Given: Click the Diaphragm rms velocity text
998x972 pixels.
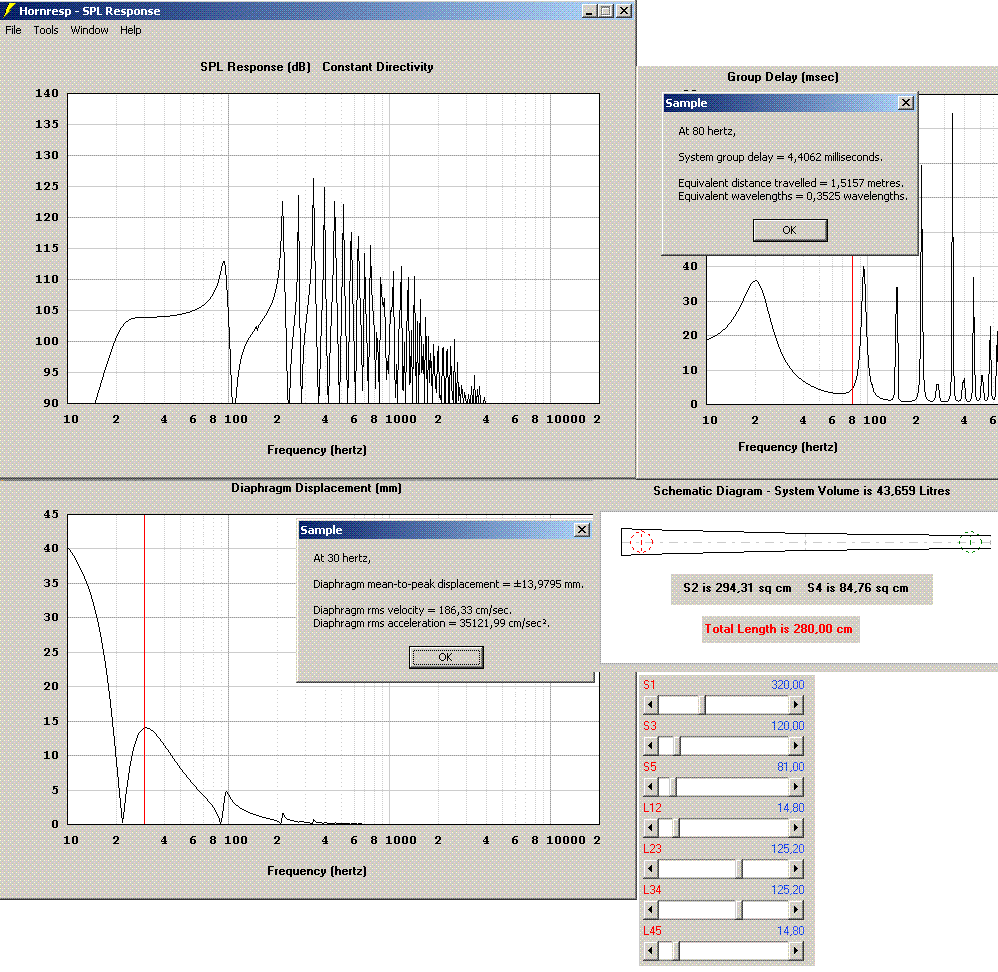Looking at the screenshot, I should pyautogui.click(x=412, y=610).
